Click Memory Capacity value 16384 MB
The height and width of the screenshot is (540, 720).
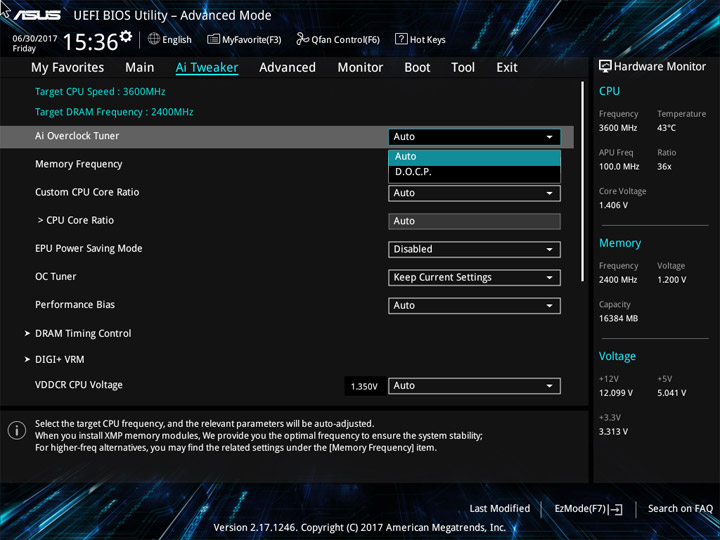(619, 318)
